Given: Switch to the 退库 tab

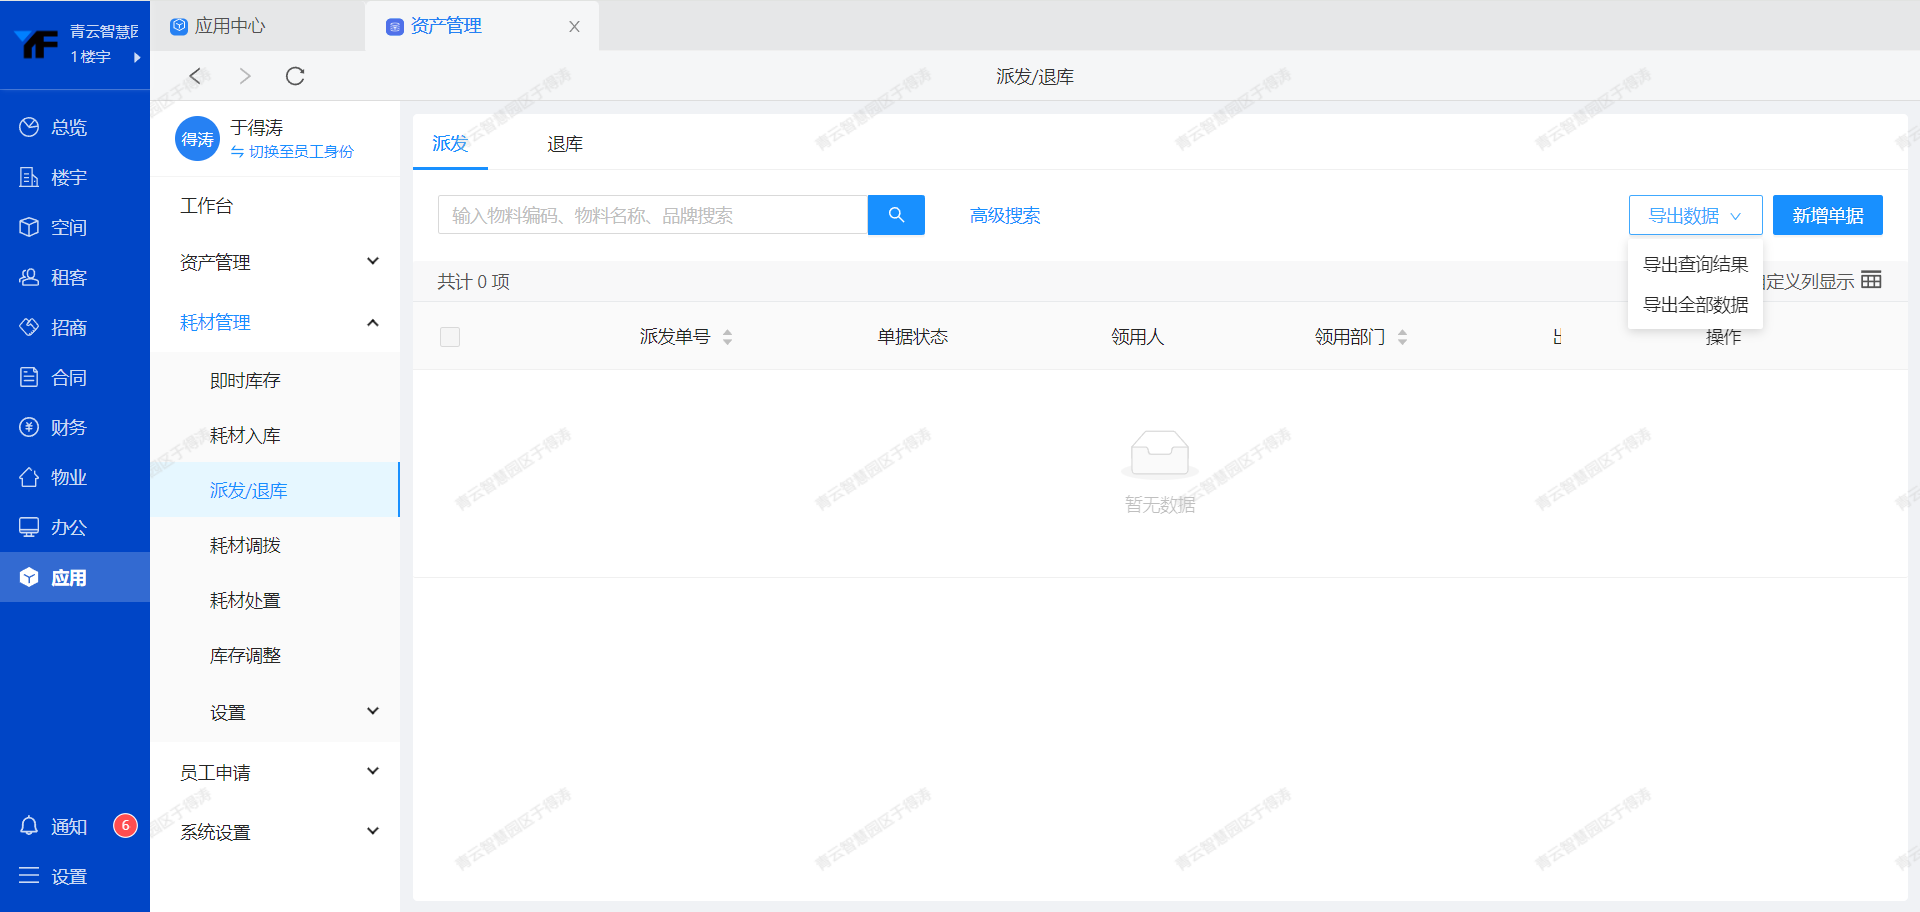Looking at the screenshot, I should (x=565, y=144).
